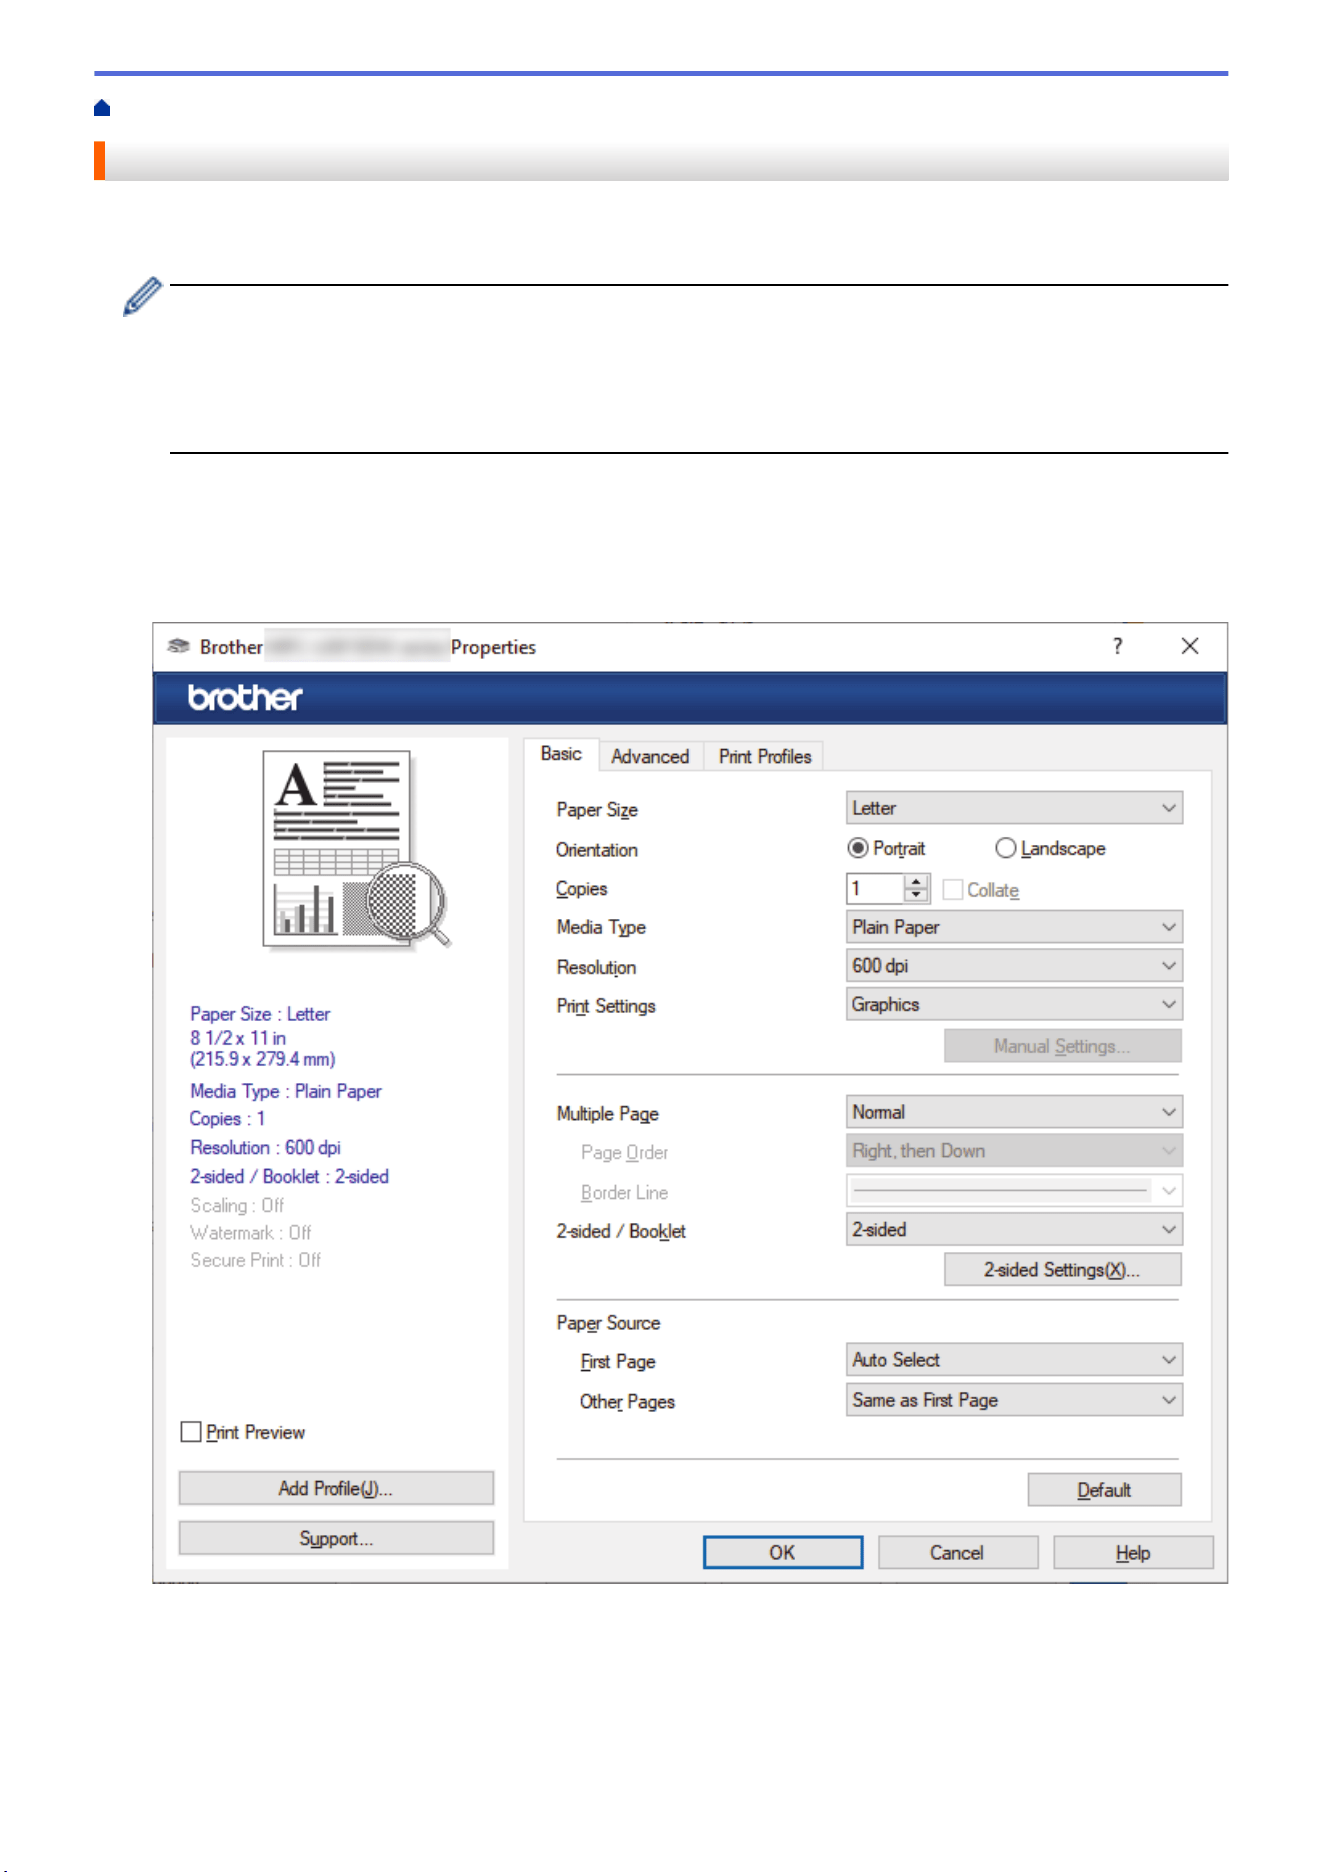The width and height of the screenshot is (1324, 1872).
Task: Click the 'Scaling : Off' summary text
Action: point(237,1206)
